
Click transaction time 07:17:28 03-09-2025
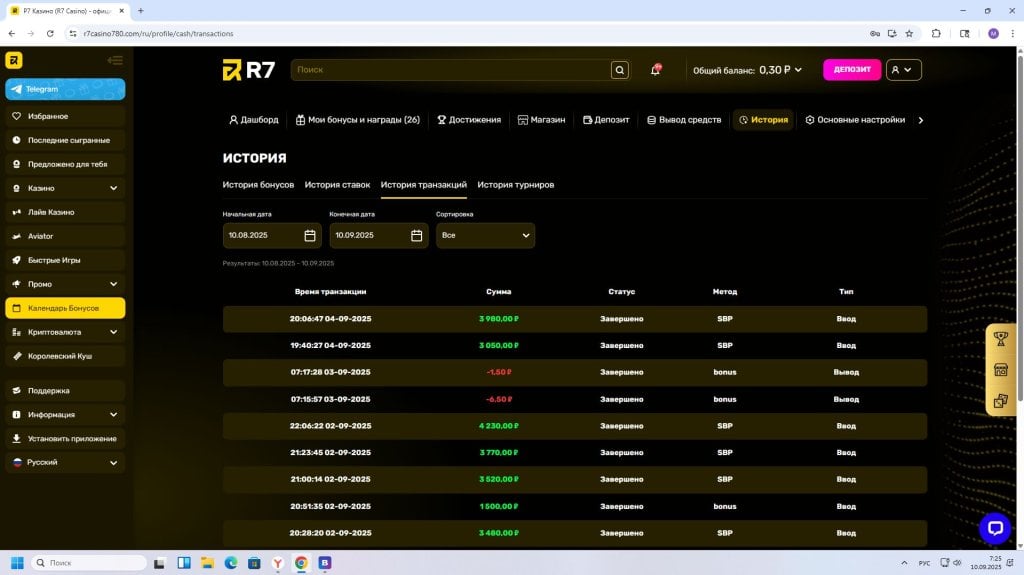pos(330,372)
